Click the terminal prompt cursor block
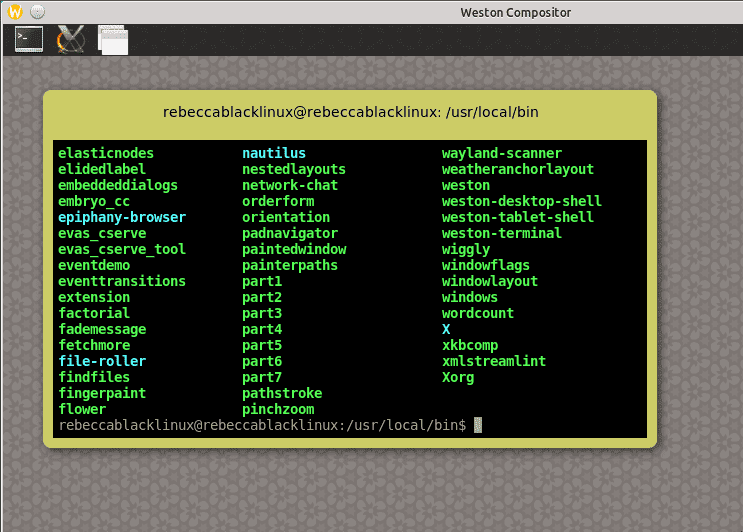This screenshot has height=532, width=743. coord(478,425)
